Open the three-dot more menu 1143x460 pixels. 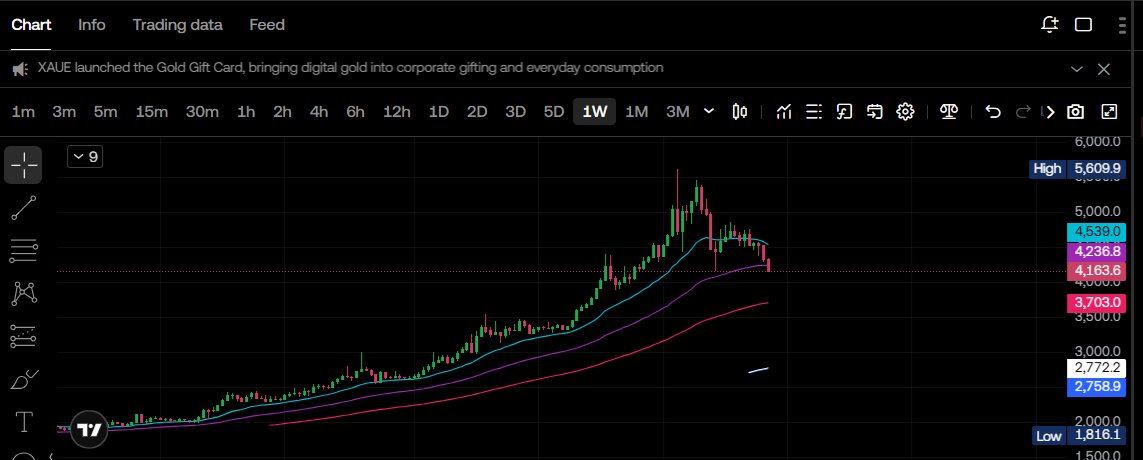click(x=1122, y=25)
